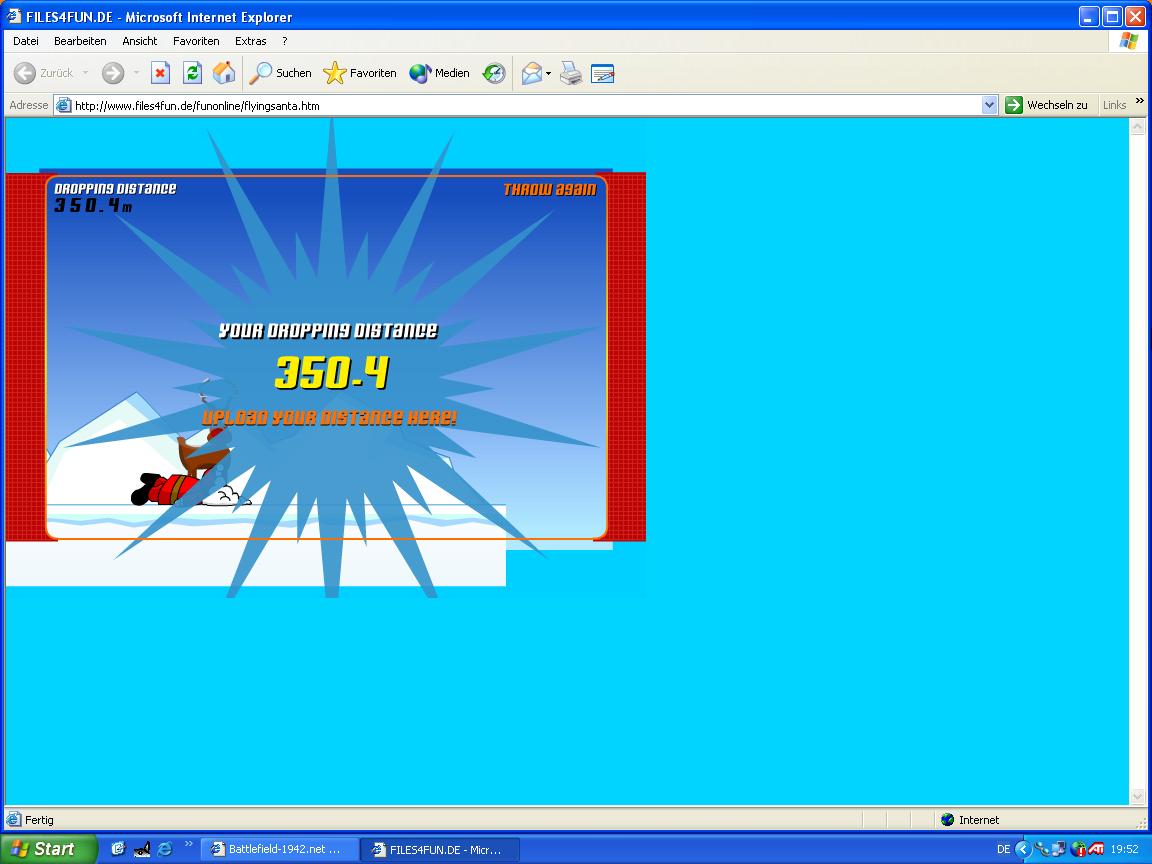
Task: Click the page icon in address bar
Action: [x=64, y=105]
